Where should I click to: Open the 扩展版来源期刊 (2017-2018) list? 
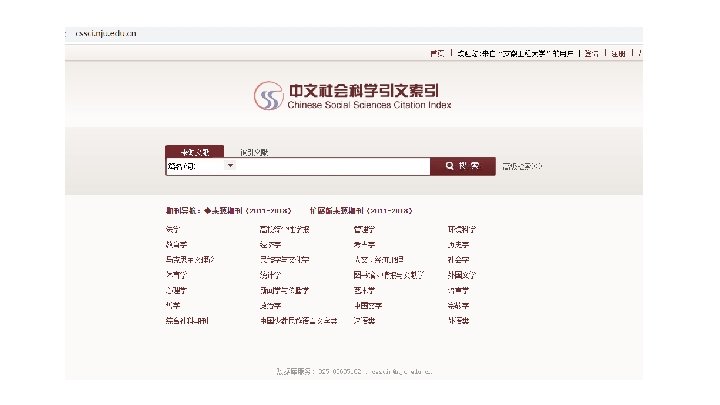361,211
